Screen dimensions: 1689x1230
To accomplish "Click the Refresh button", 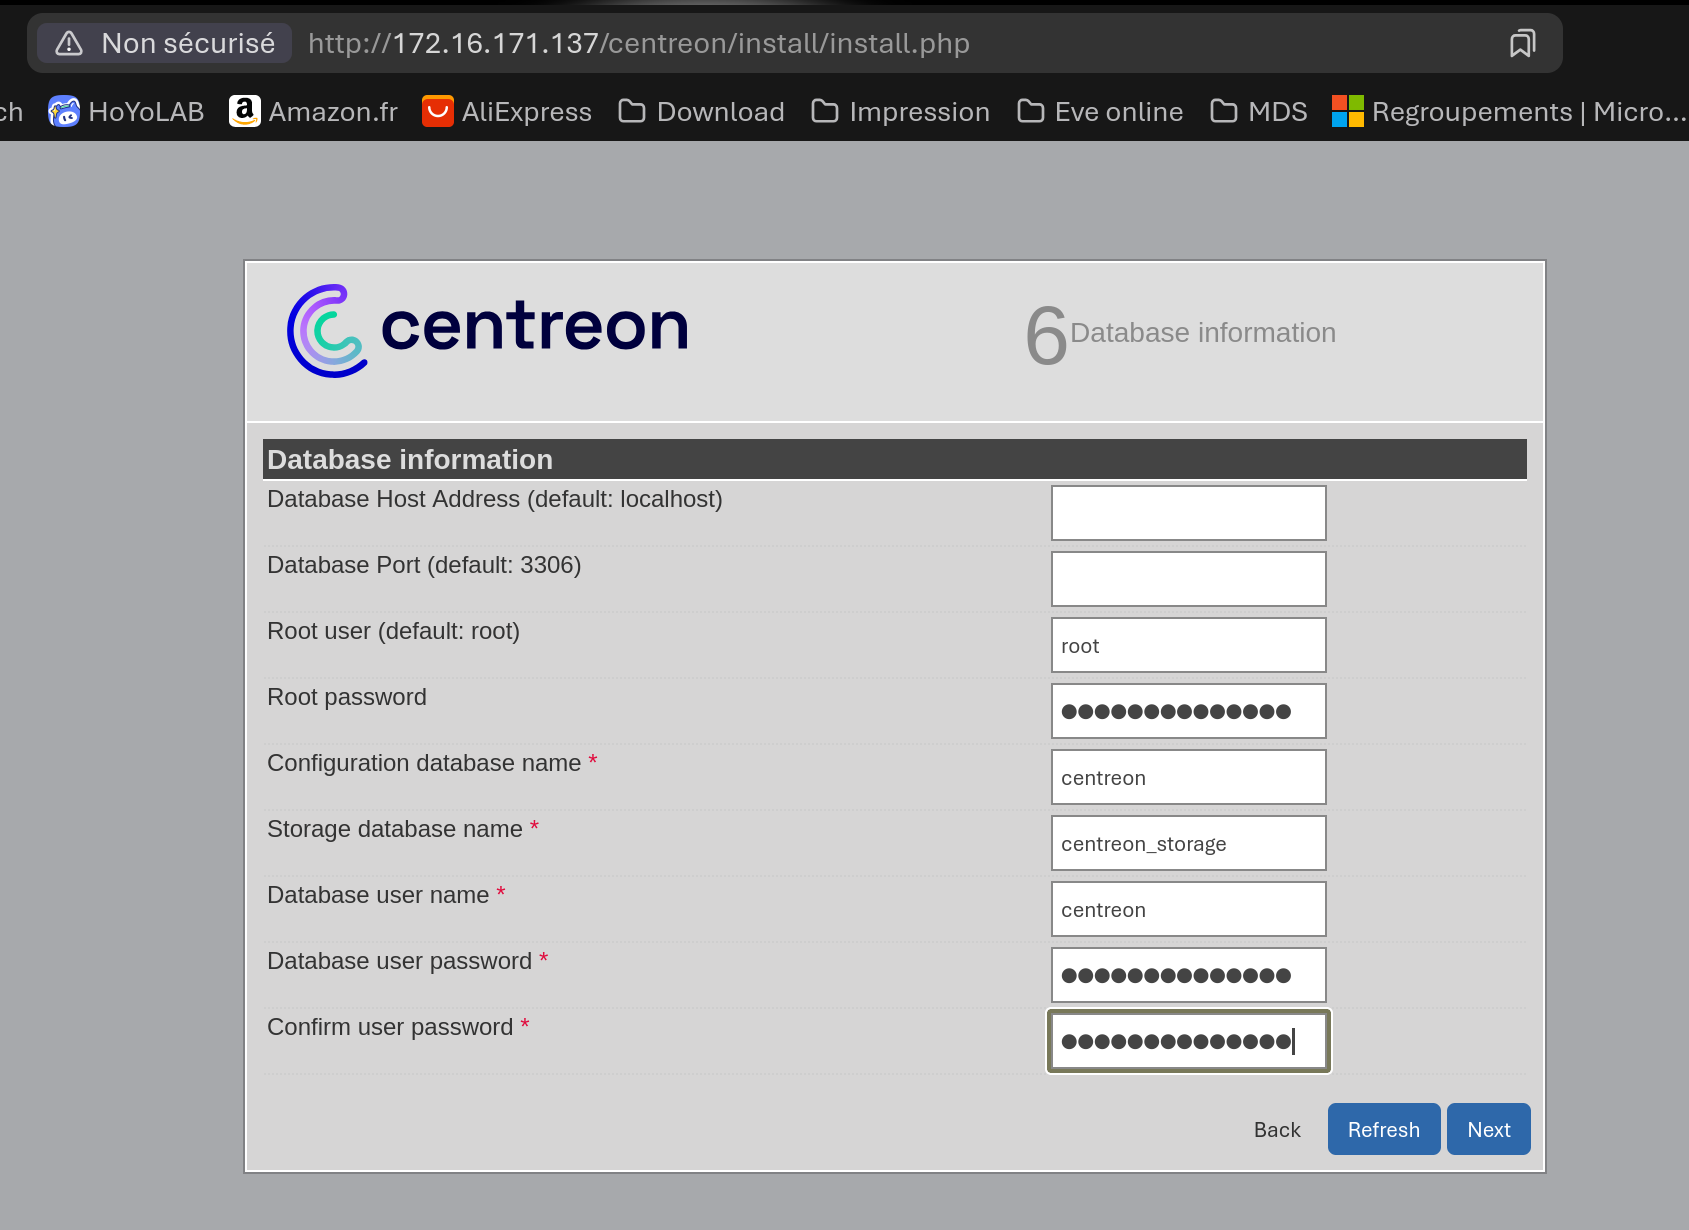I will click(x=1384, y=1129).
